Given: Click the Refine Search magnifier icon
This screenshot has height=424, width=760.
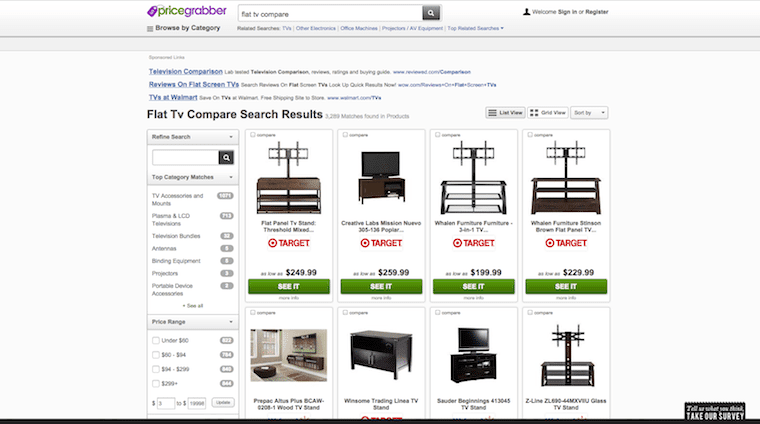Looking at the screenshot, I should [226, 157].
